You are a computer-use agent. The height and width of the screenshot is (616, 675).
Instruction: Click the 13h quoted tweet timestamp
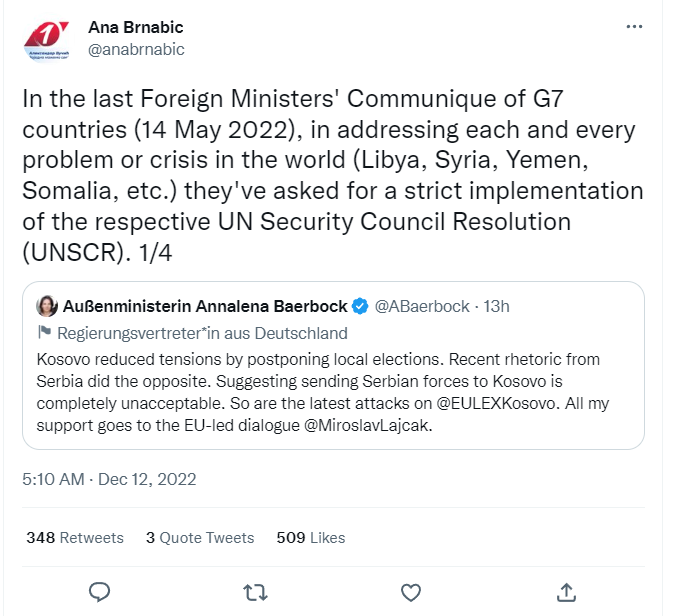496,306
